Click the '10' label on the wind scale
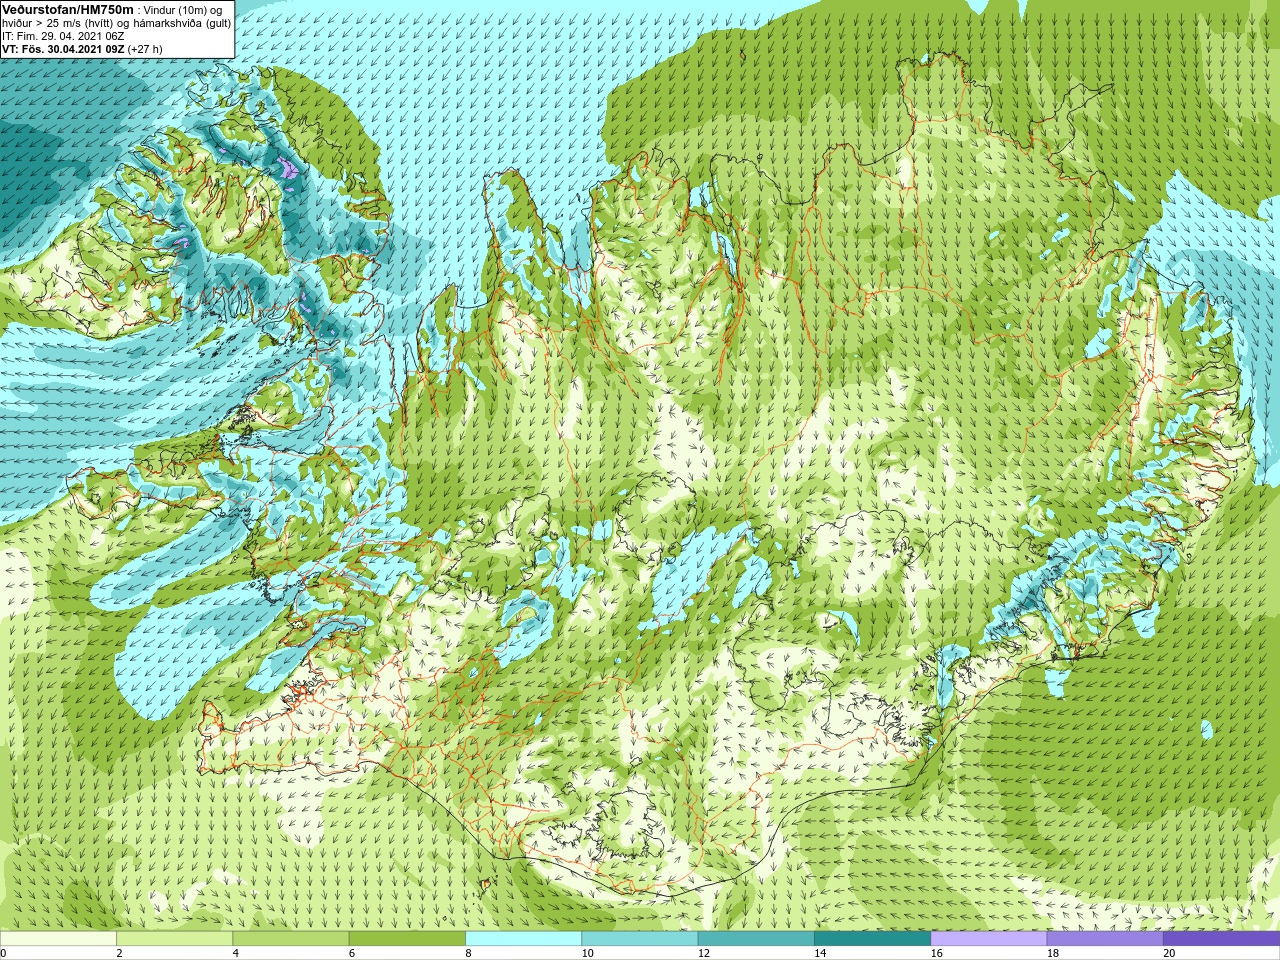This screenshot has height=960, width=1280. pyautogui.click(x=587, y=953)
